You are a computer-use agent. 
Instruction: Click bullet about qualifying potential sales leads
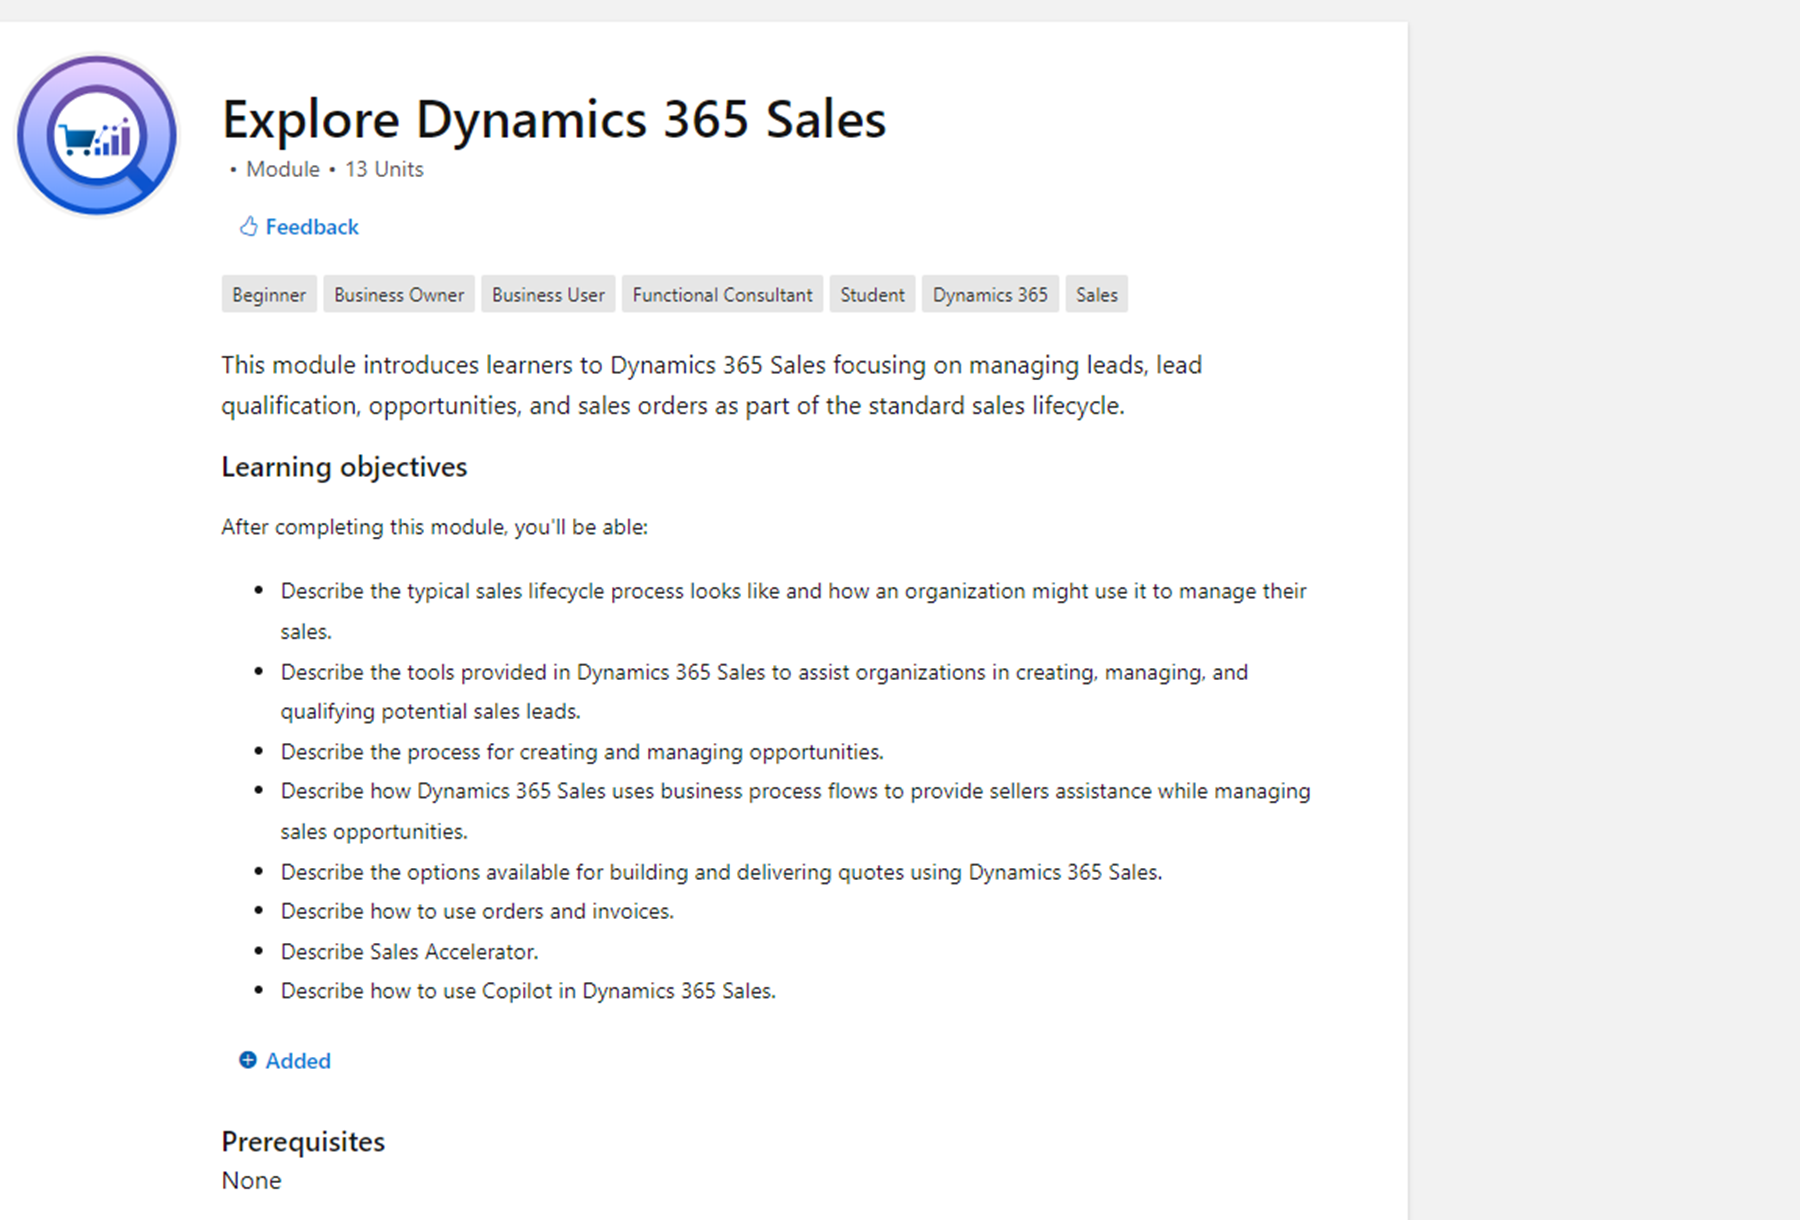pyautogui.click(x=764, y=692)
